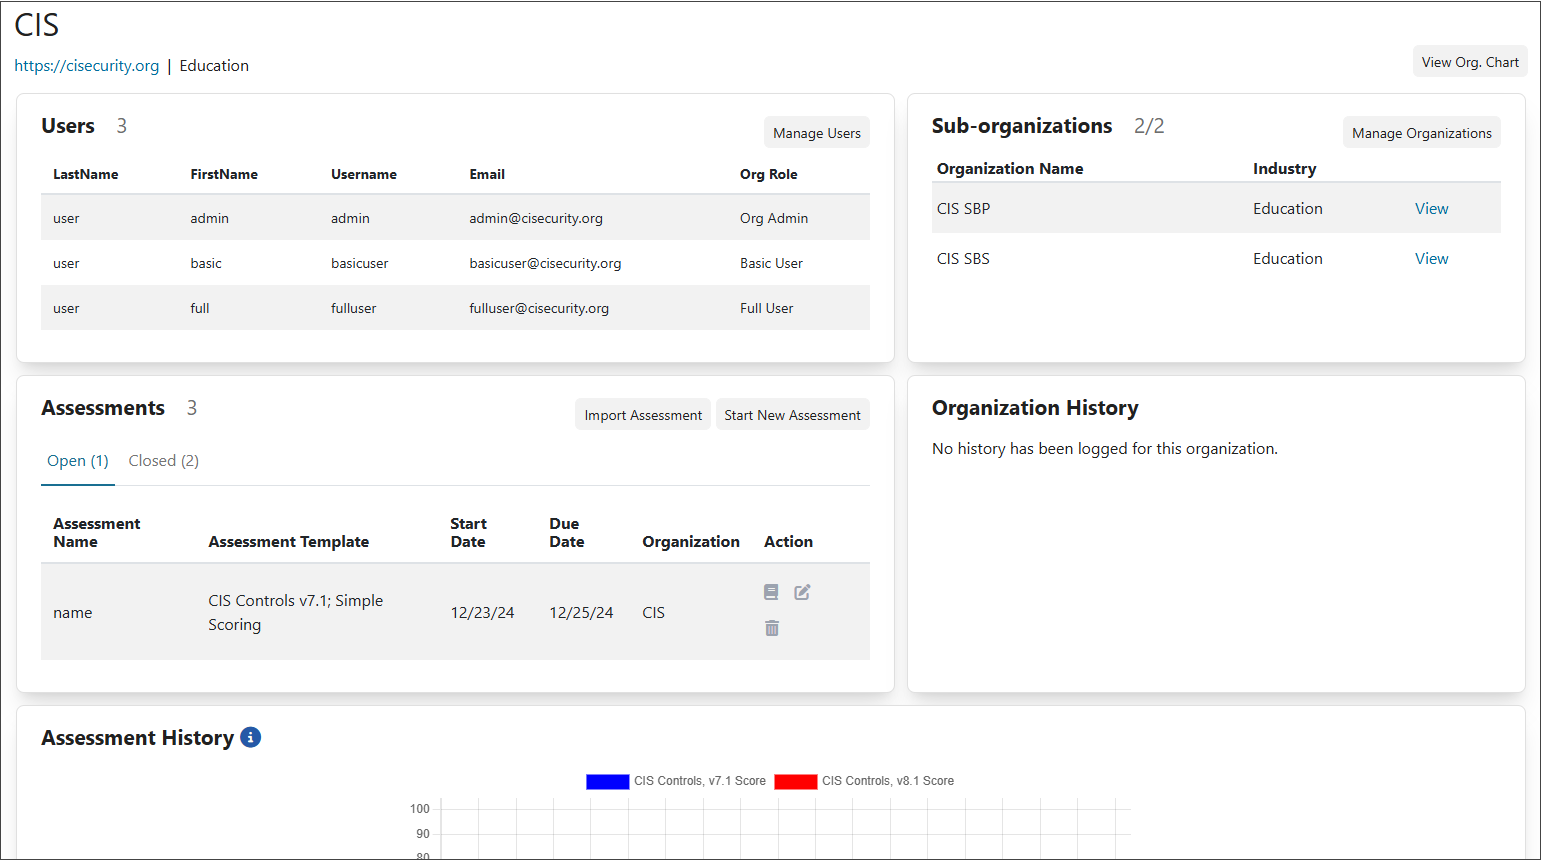Select the 'CIS SBP' organization name
This screenshot has width=1541, height=860.
(963, 209)
